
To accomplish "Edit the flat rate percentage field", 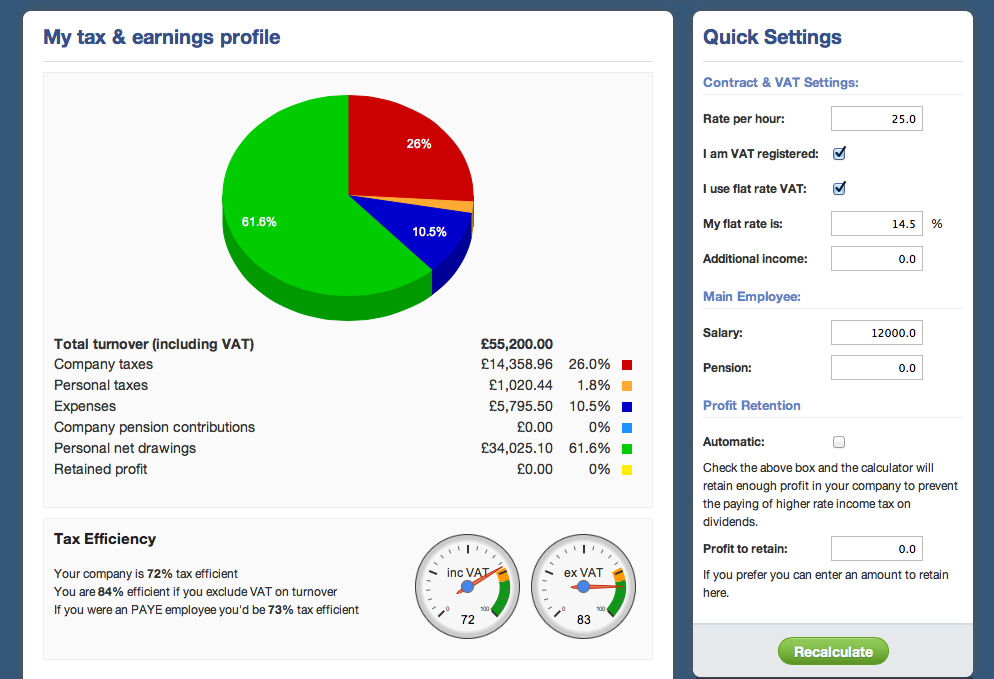I will point(876,224).
